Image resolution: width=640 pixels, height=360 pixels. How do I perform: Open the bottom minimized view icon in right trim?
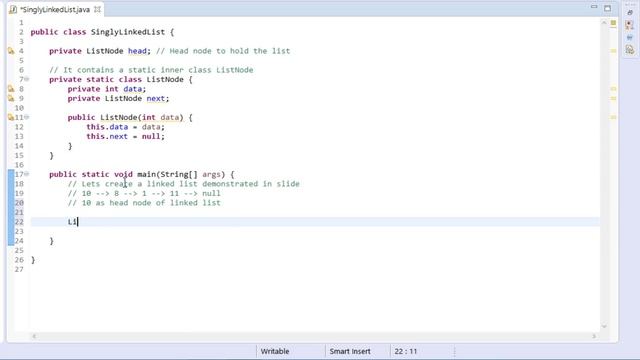coord(630,50)
